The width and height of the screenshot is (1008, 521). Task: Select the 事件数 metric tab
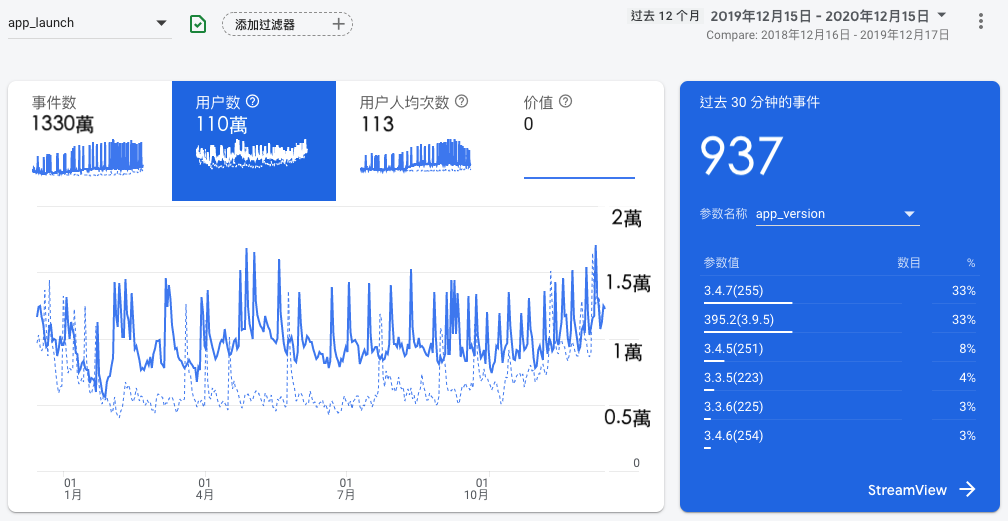click(90, 141)
